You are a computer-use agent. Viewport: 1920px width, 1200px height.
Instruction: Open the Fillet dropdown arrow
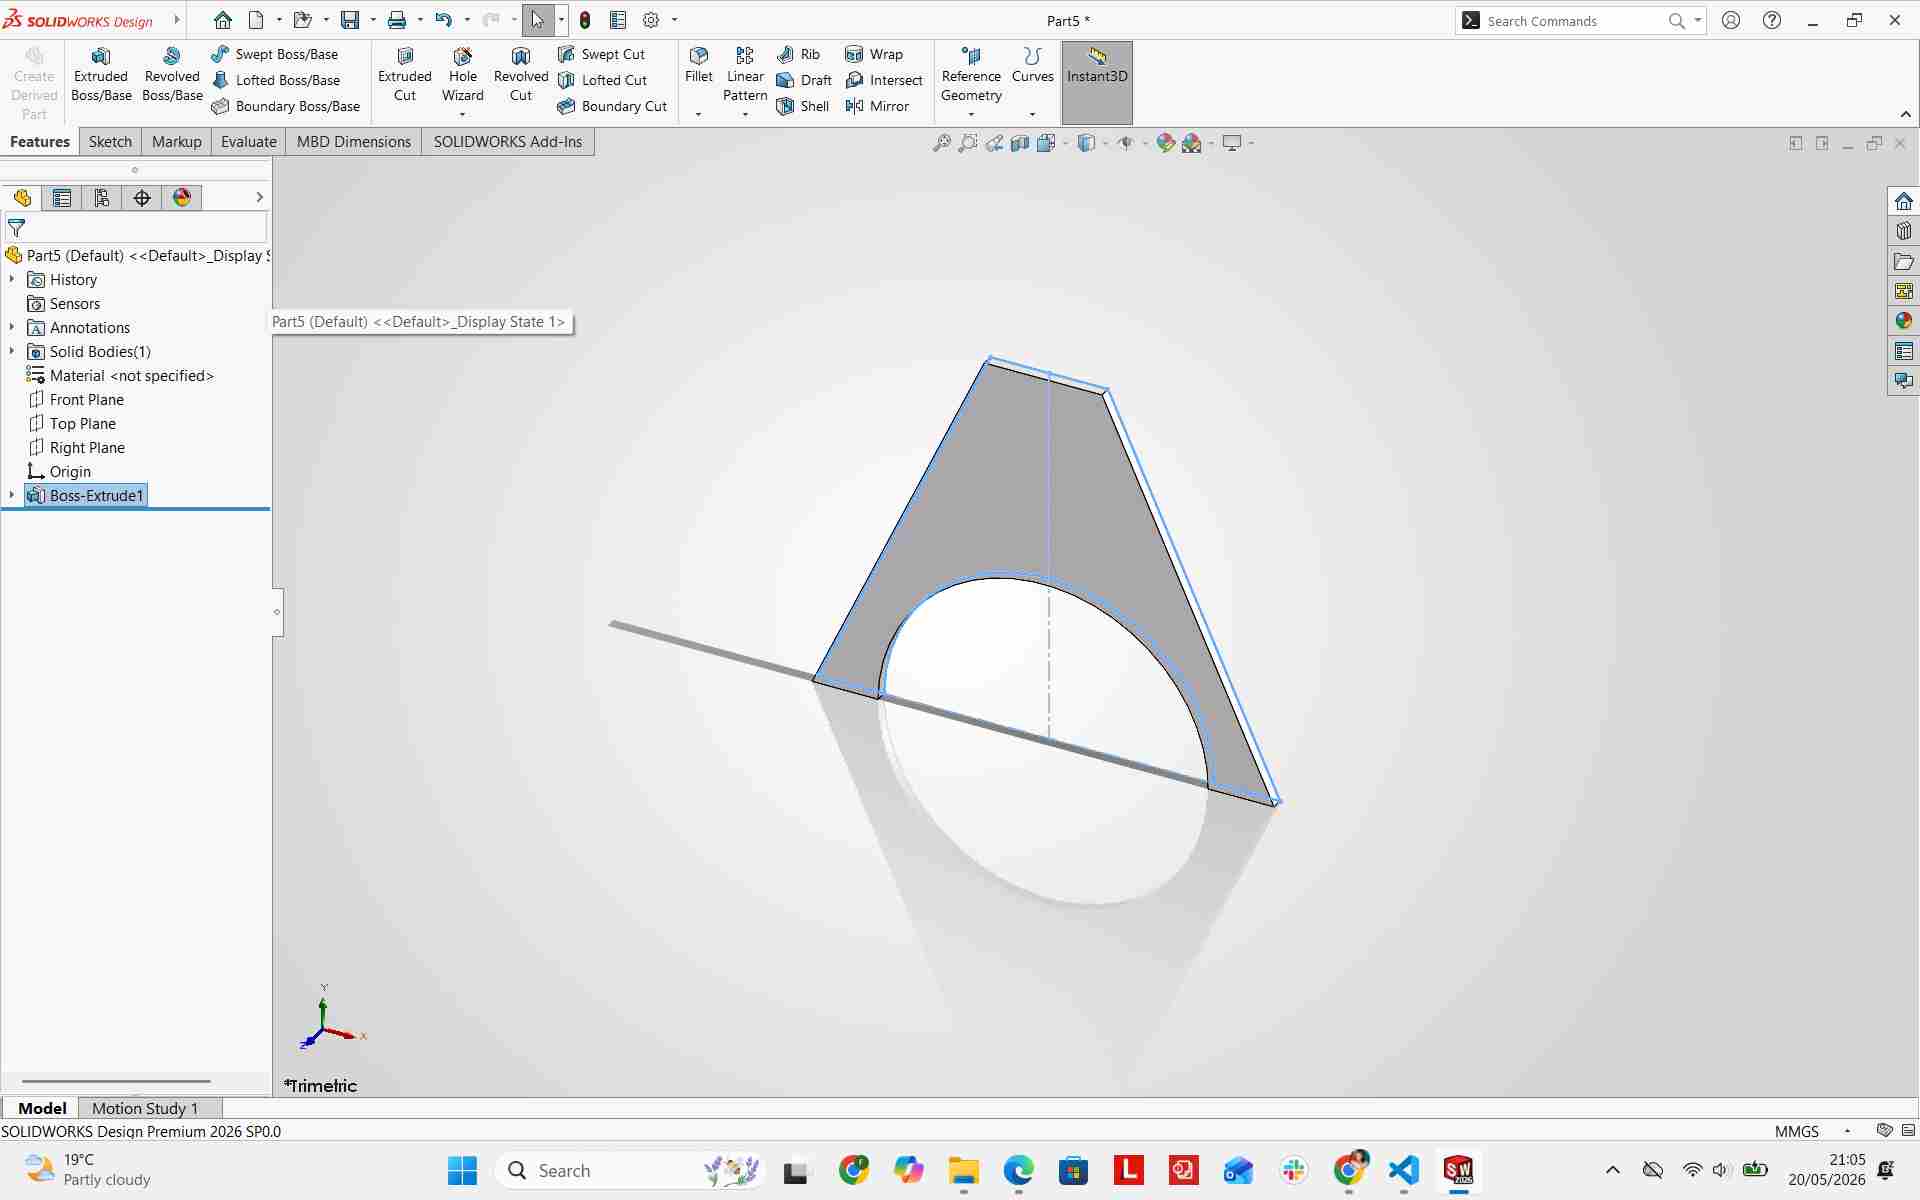click(x=698, y=114)
